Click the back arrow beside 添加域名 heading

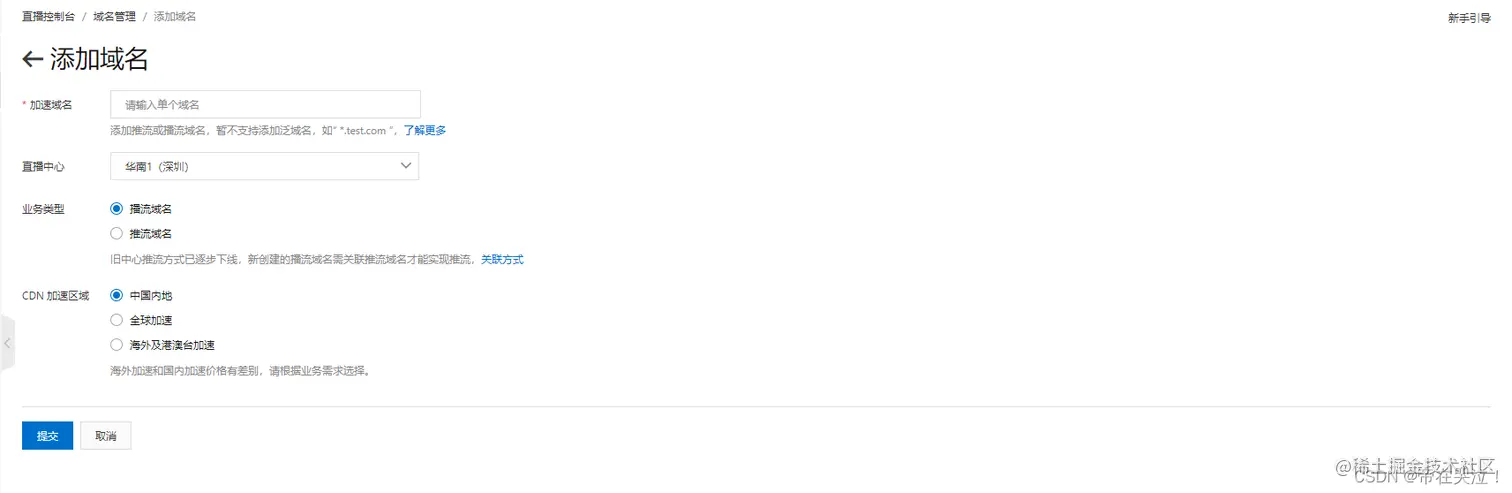pyautogui.click(x=32, y=60)
